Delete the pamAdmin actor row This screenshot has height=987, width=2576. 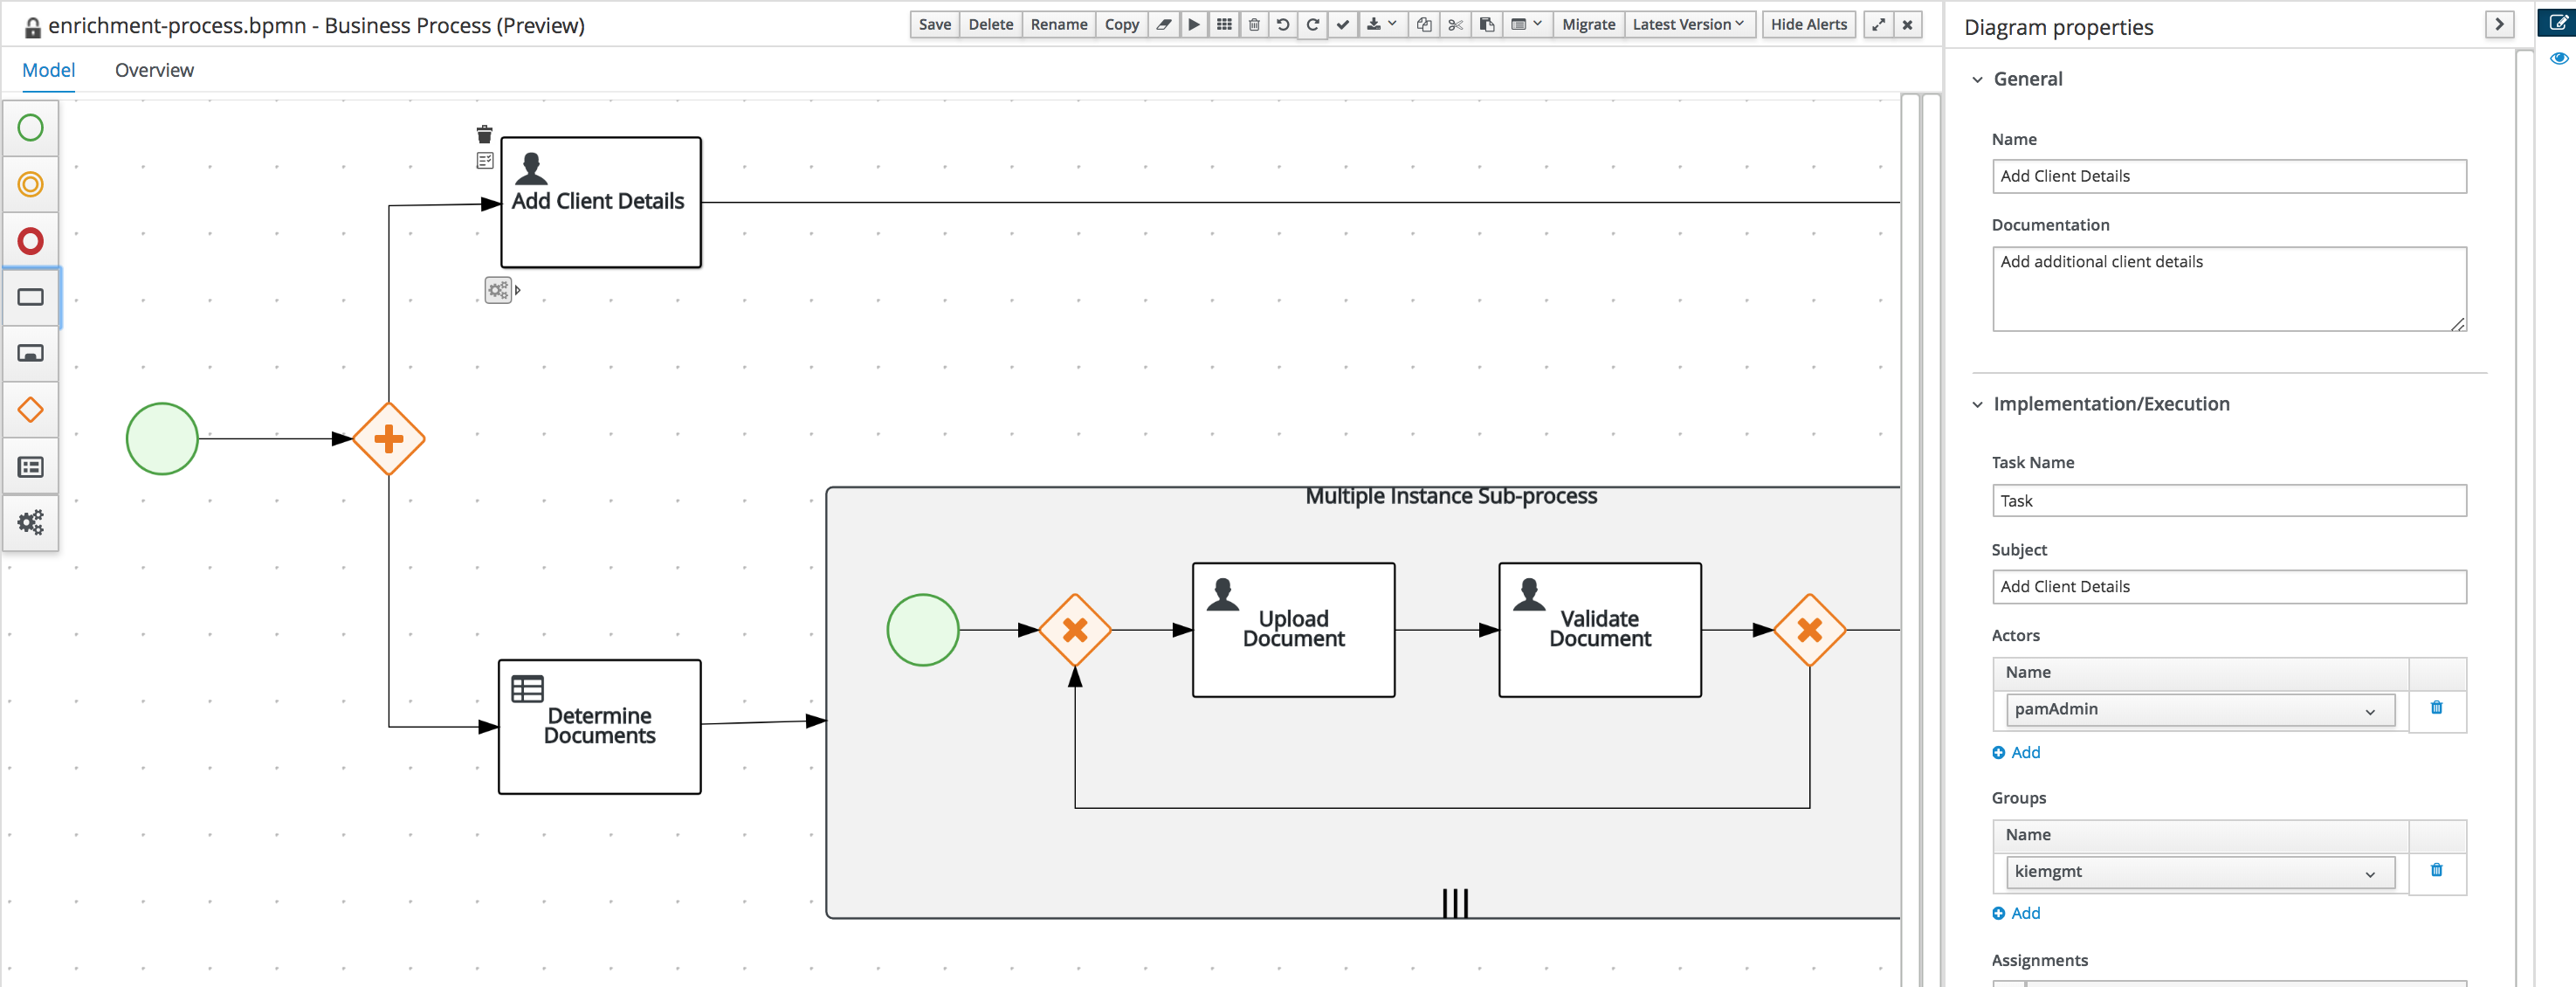coord(2436,708)
